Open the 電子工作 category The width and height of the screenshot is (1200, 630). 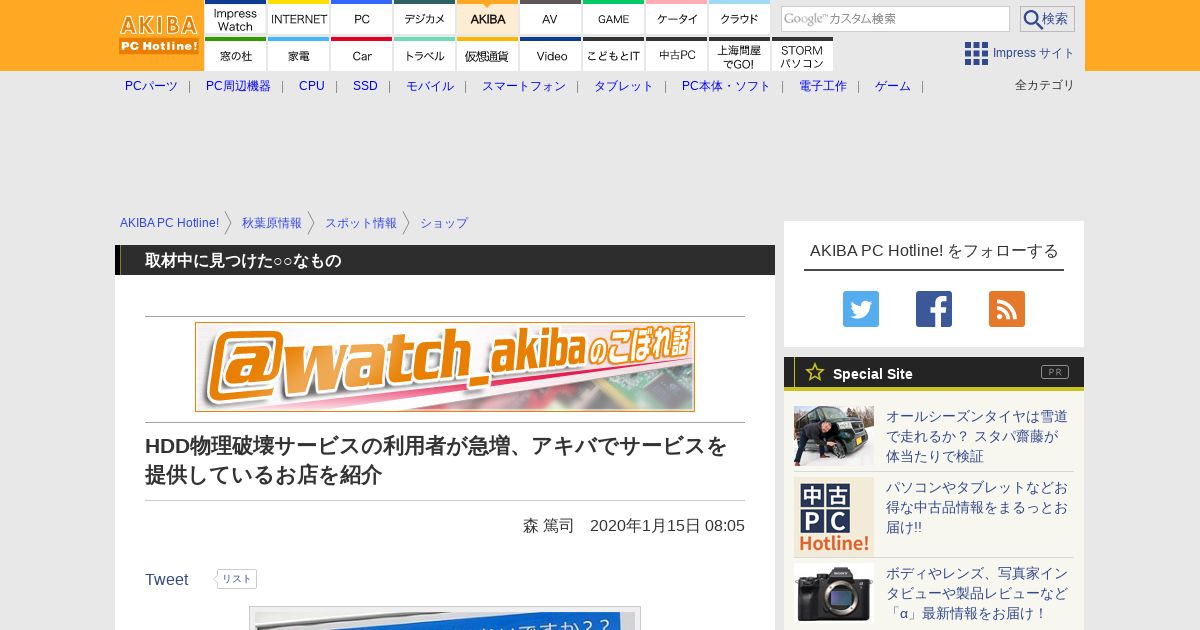coord(823,86)
